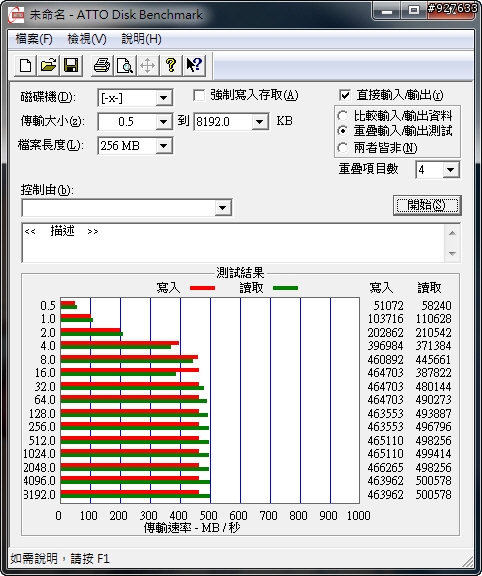This screenshot has height=576, width=482.
Task: Open a benchmark file via folder icon
Action: [48, 66]
